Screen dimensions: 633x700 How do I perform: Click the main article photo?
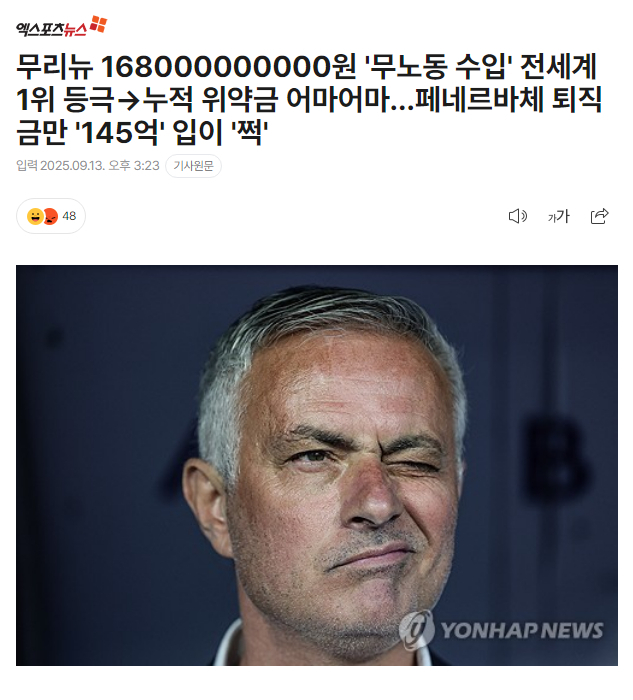tap(317, 465)
